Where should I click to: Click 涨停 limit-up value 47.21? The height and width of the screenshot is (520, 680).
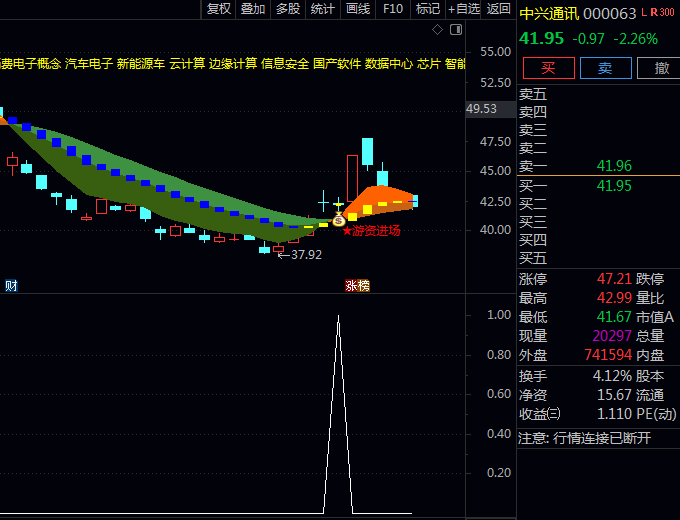tap(614, 279)
